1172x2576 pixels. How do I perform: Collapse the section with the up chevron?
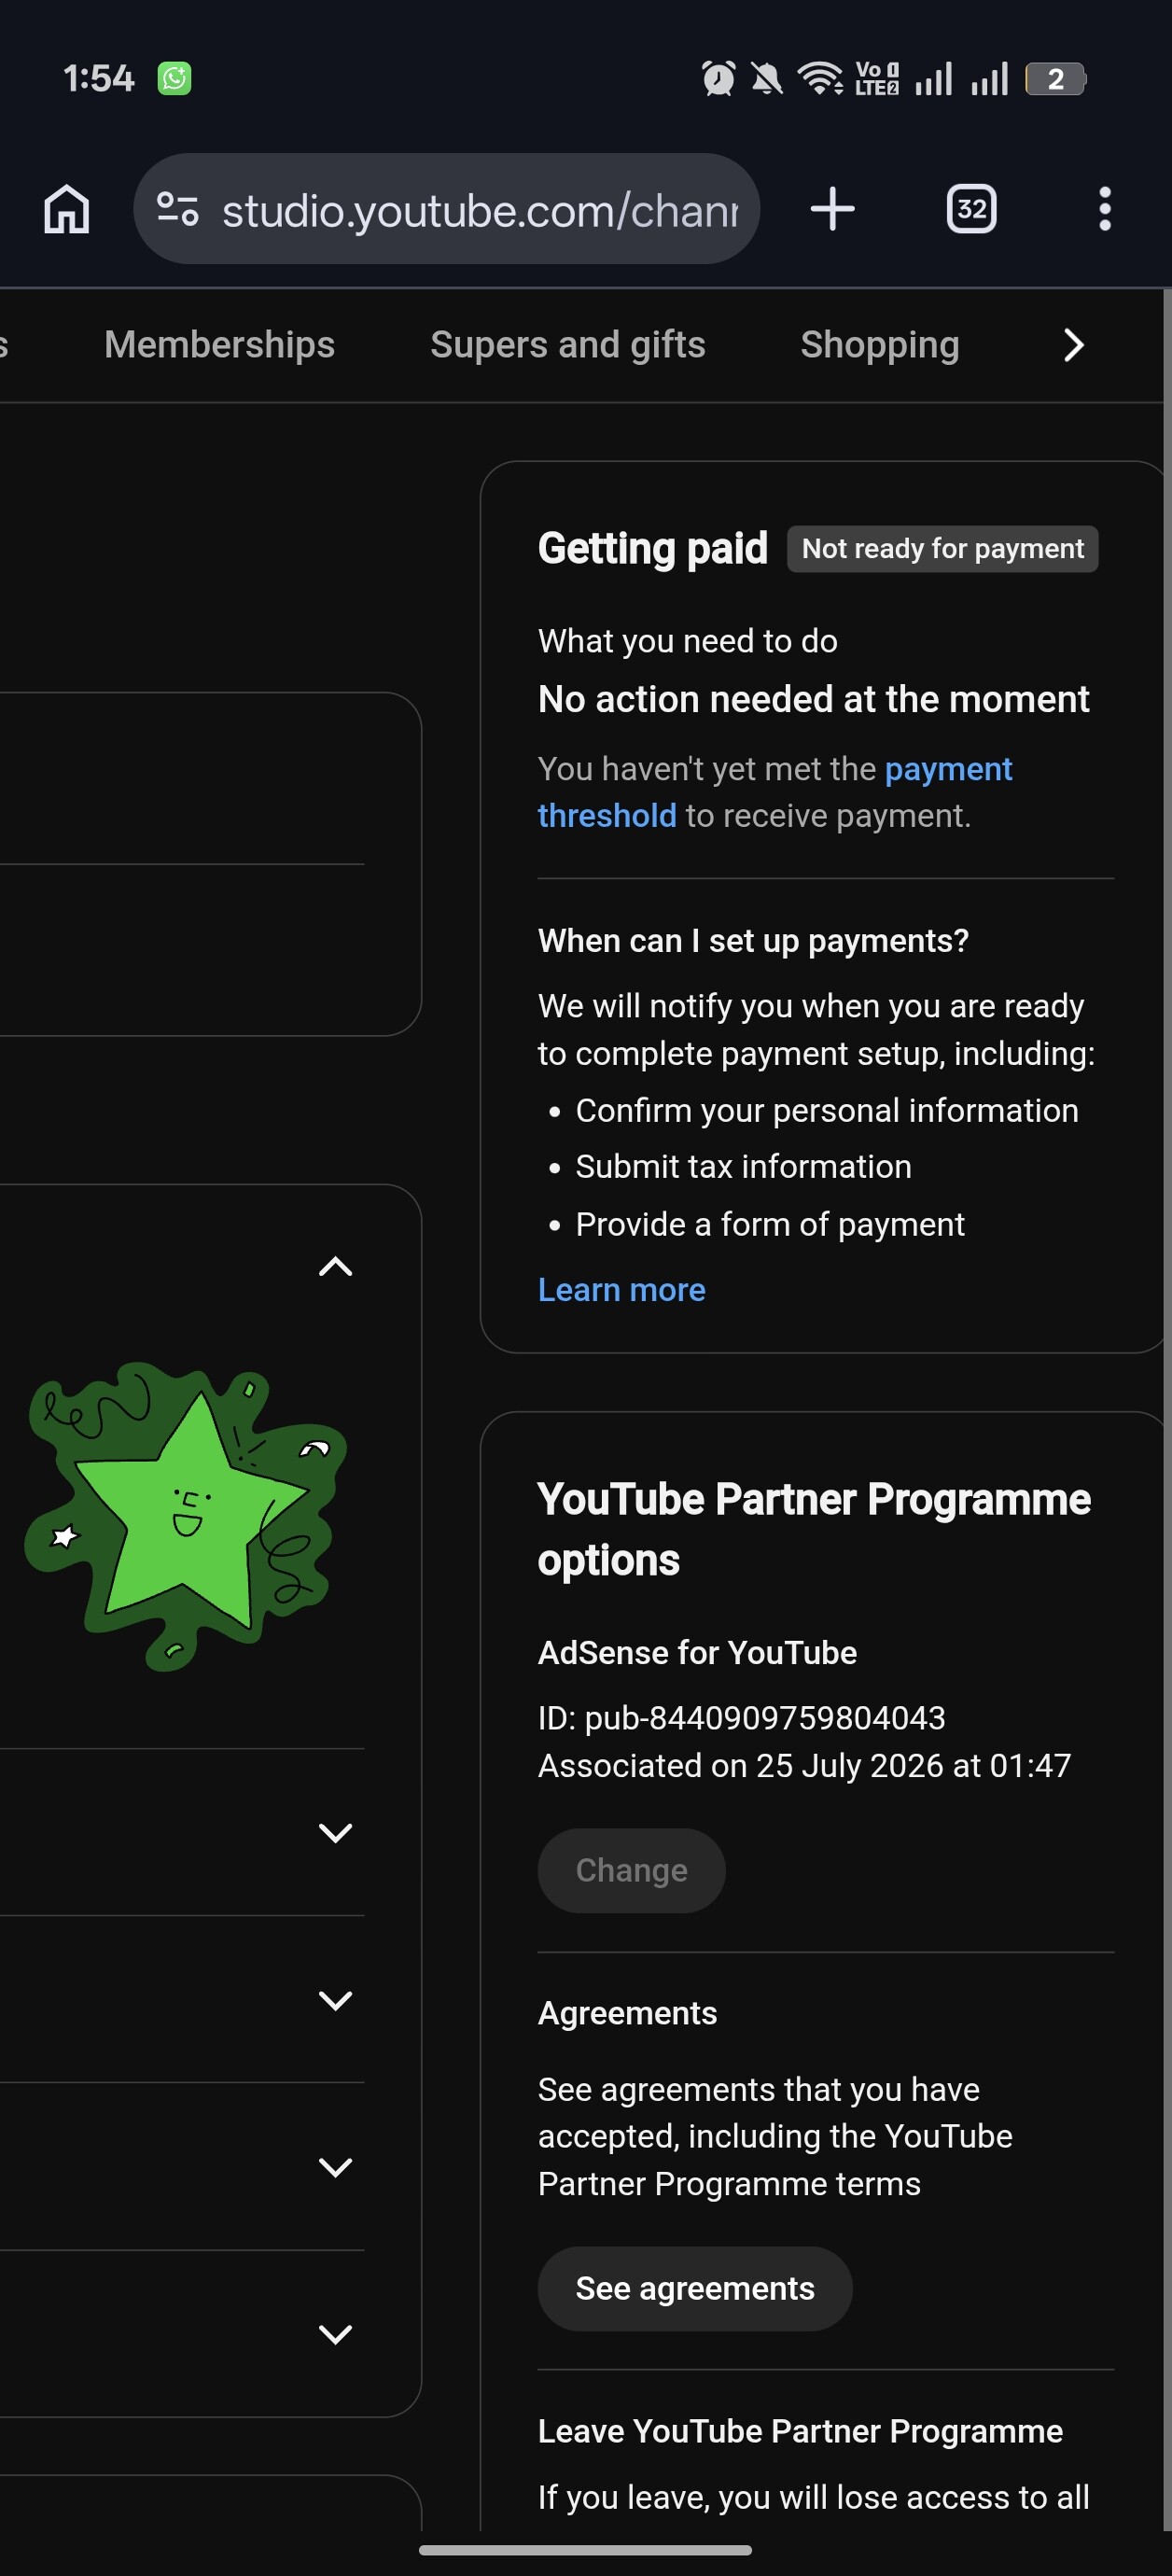[335, 1267]
